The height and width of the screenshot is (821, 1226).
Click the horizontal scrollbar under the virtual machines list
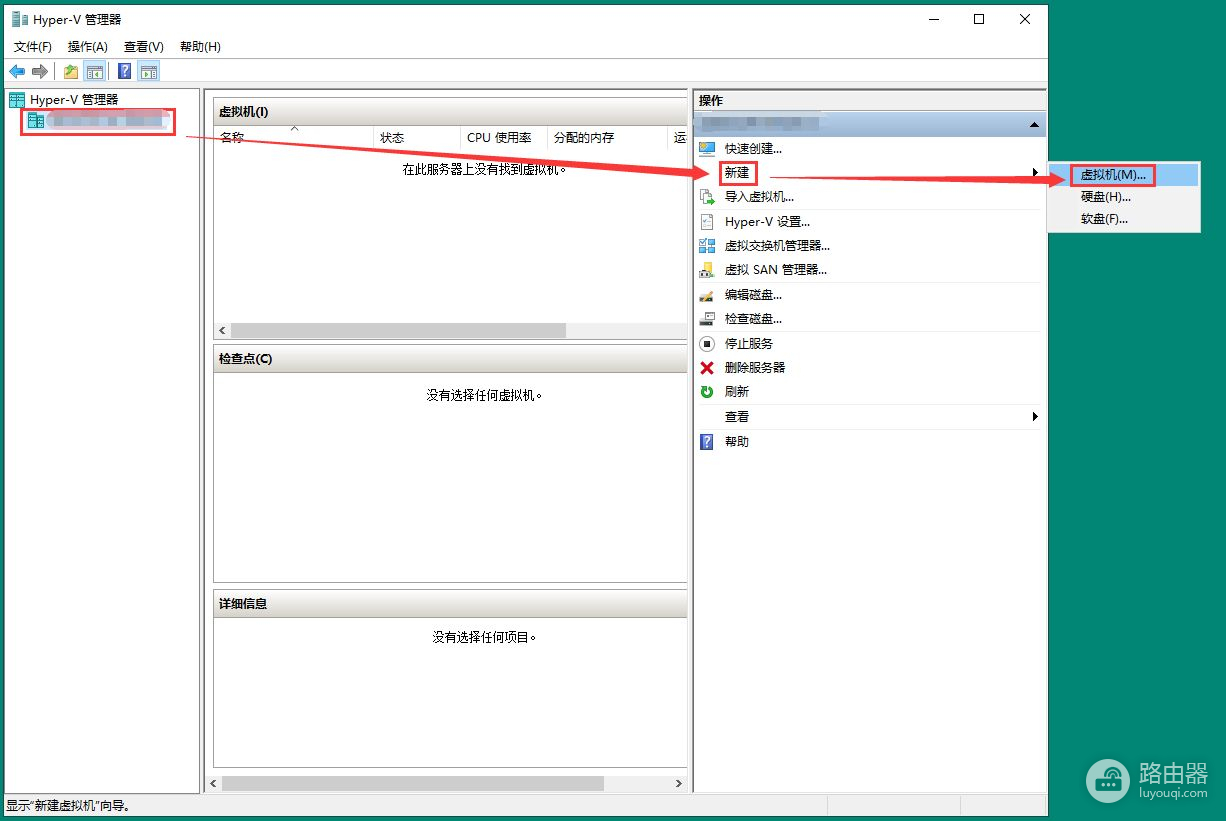398,330
